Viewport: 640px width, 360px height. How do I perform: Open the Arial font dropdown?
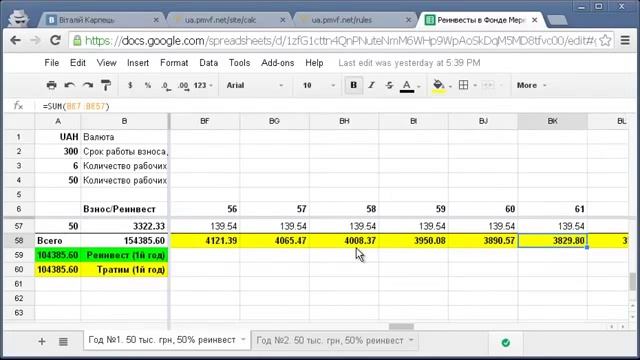[x=255, y=85]
